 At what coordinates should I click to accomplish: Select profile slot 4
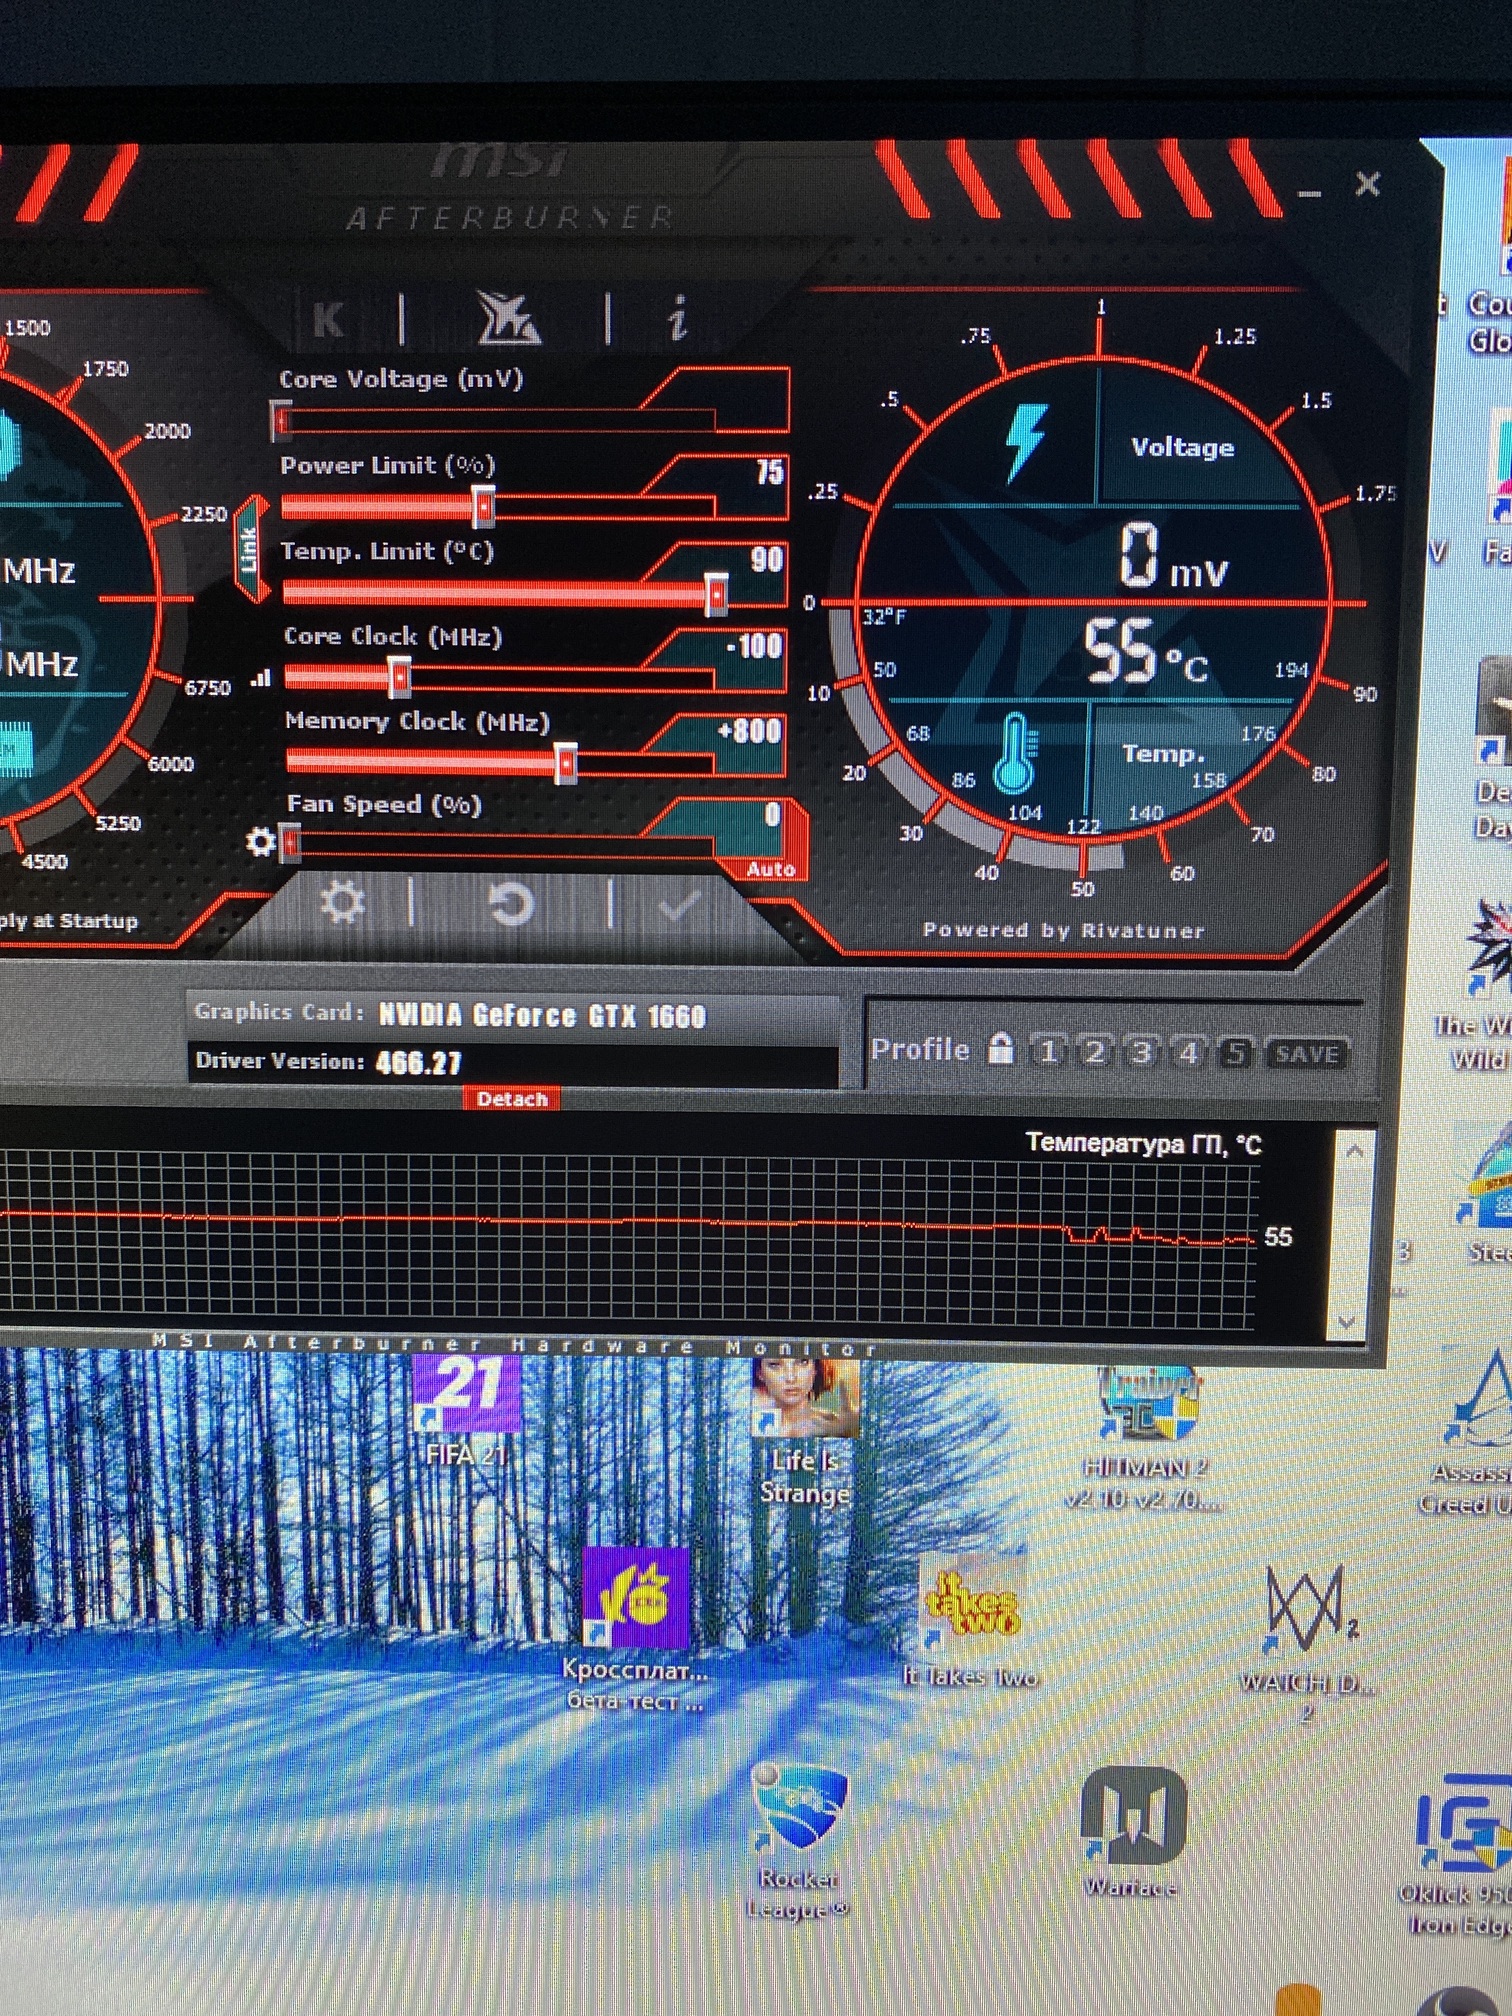(1189, 1052)
